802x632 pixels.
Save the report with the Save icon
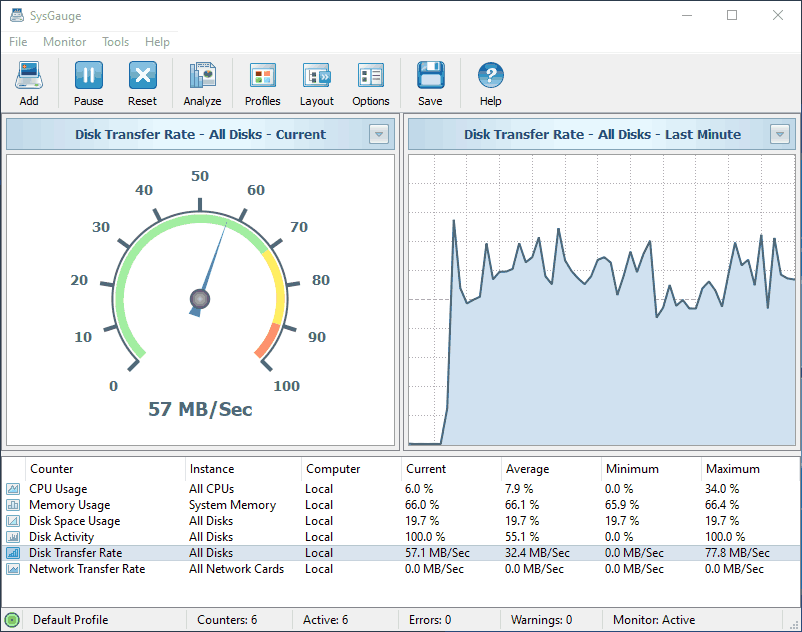430,75
